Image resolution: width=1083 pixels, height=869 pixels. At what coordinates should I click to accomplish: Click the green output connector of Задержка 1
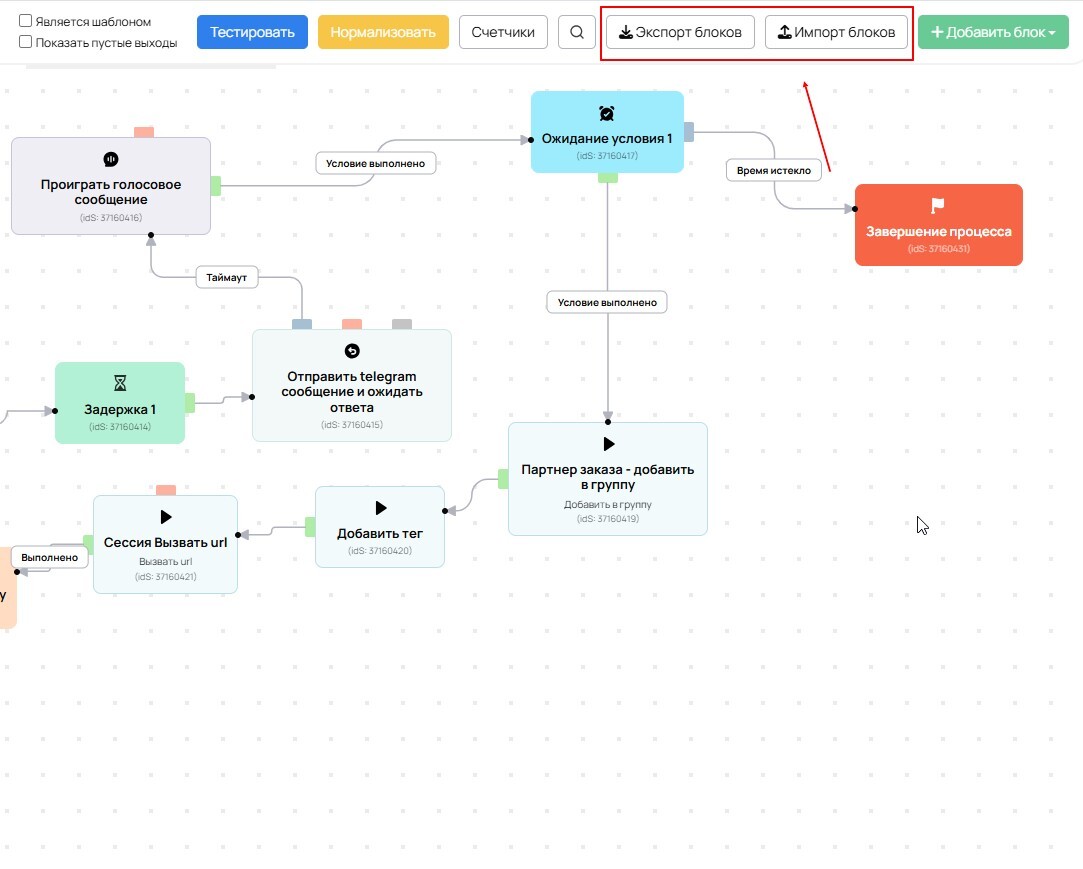pyautogui.click(x=190, y=403)
